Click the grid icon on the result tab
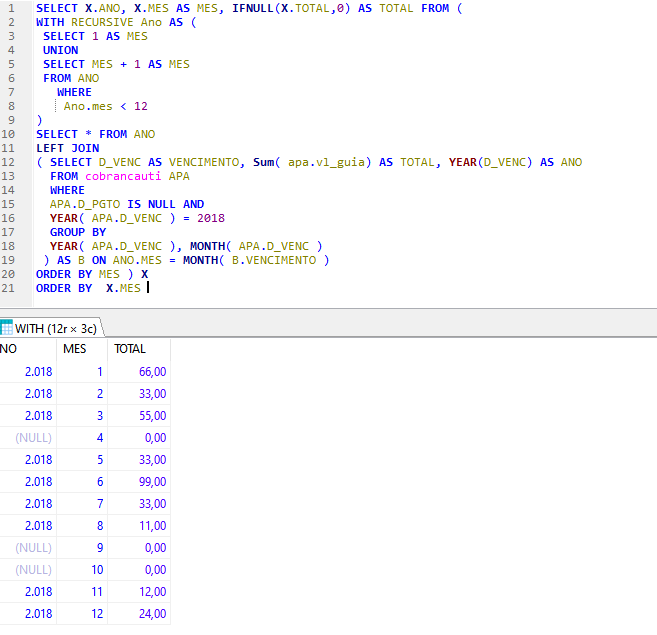Image resolution: width=657 pixels, height=635 pixels. 7,327
